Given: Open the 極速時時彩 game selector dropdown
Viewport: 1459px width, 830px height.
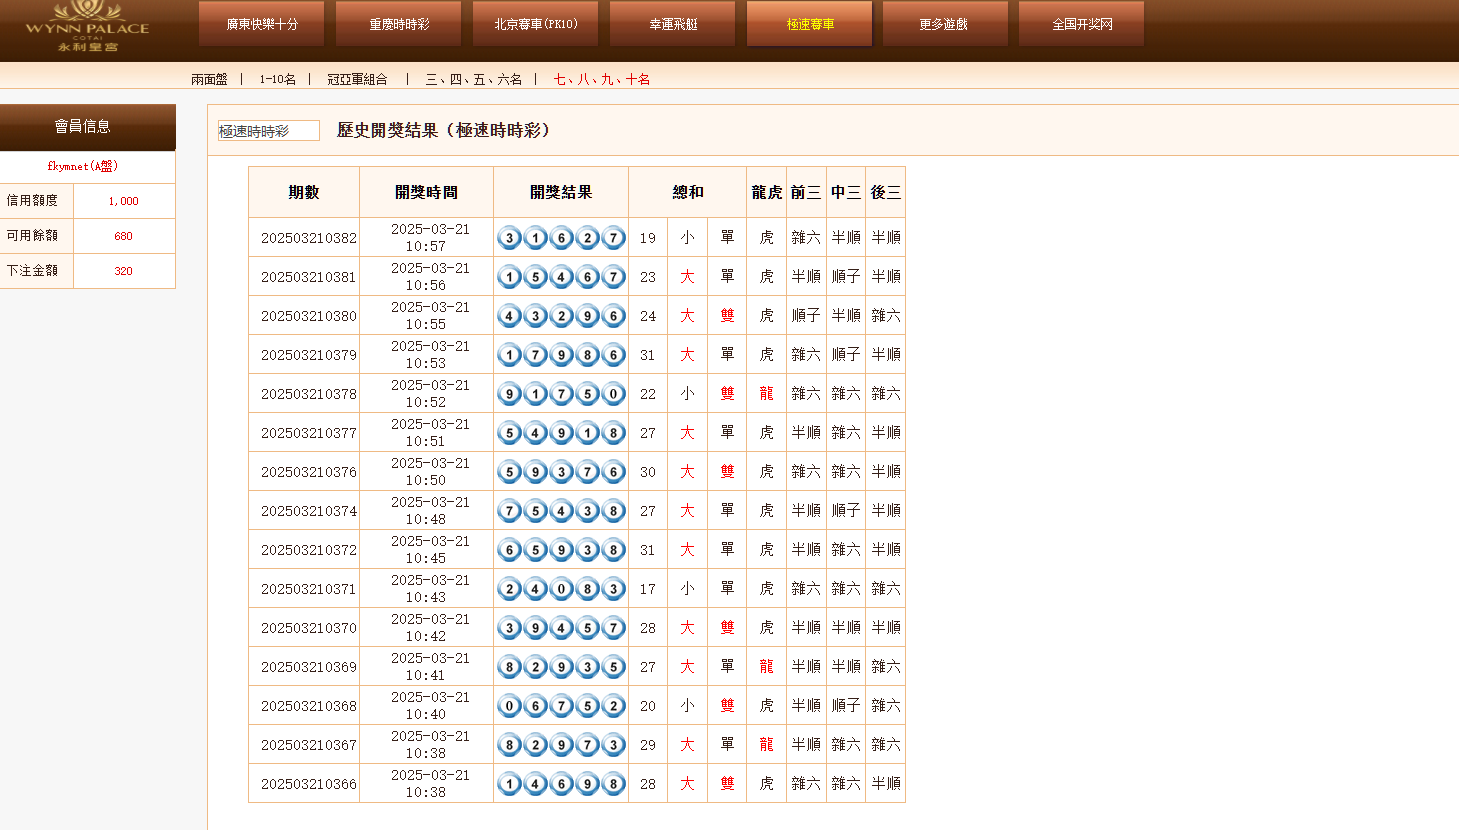Looking at the screenshot, I should pyautogui.click(x=268, y=131).
